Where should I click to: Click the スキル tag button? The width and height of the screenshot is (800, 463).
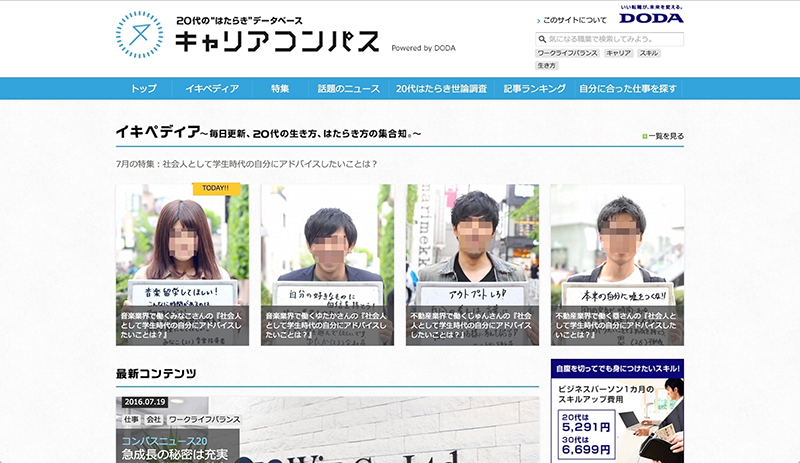649,52
